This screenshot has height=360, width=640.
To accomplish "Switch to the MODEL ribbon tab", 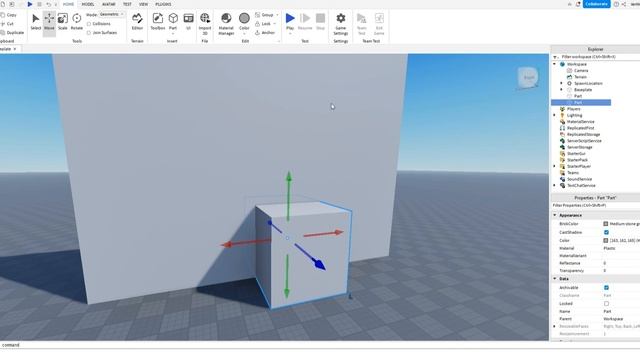I will pos(88,4).
